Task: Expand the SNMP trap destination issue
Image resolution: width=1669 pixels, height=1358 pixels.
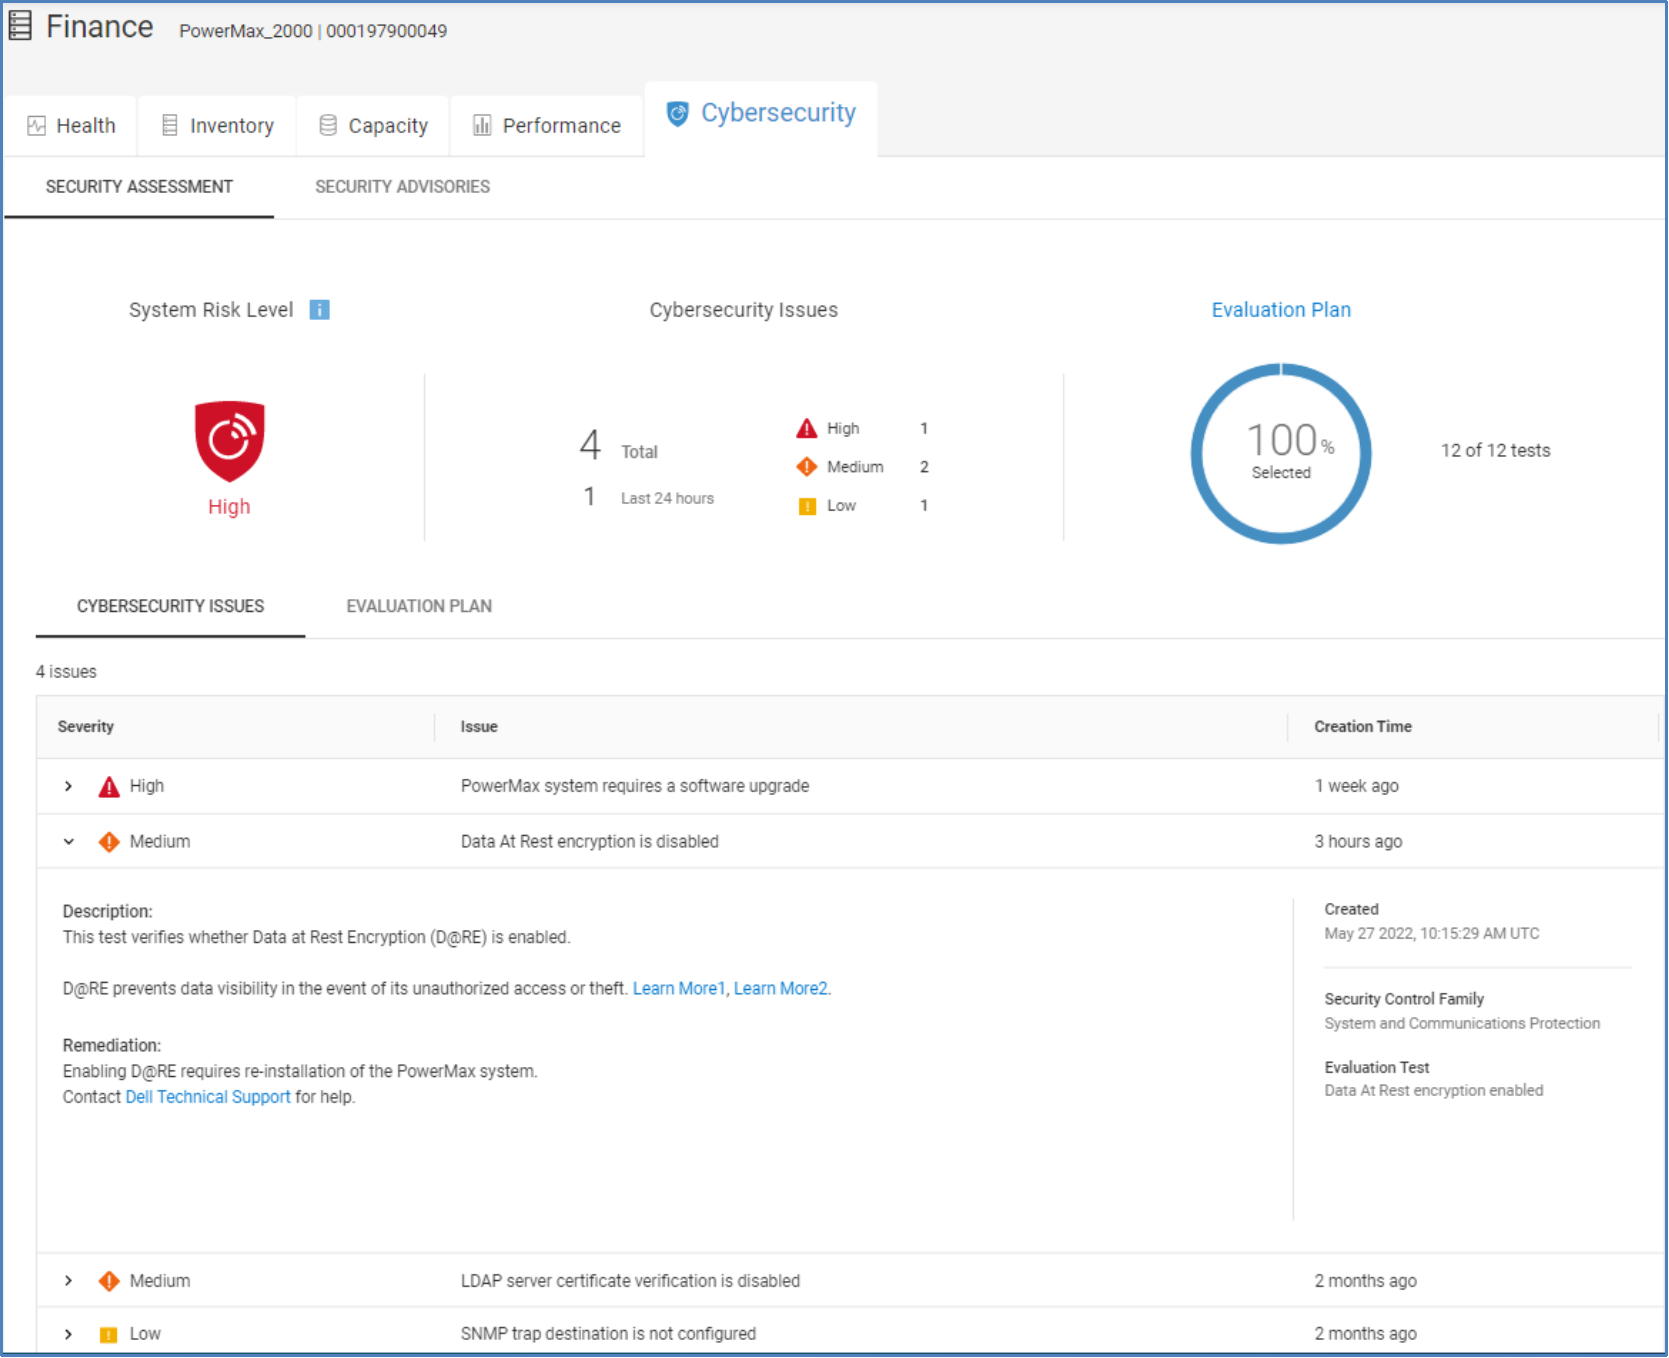Action: click(68, 1335)
